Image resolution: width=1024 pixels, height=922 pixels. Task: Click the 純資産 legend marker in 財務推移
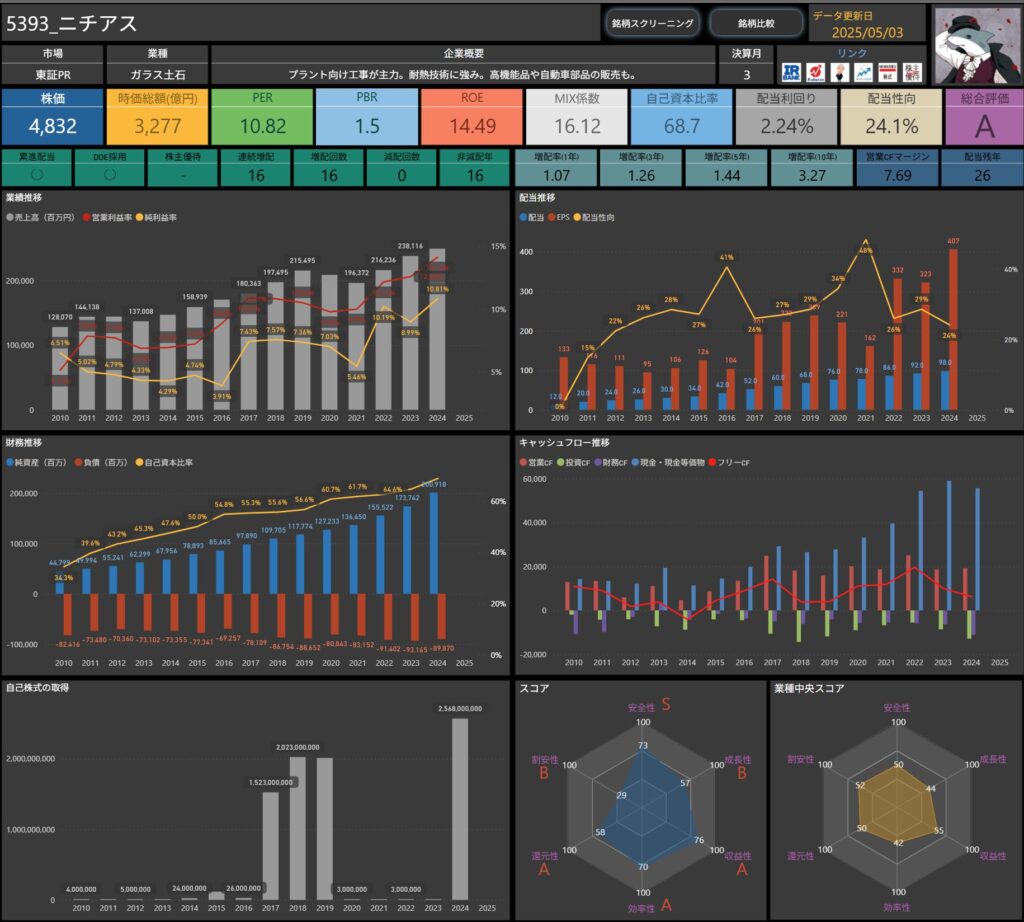[10, 462]
